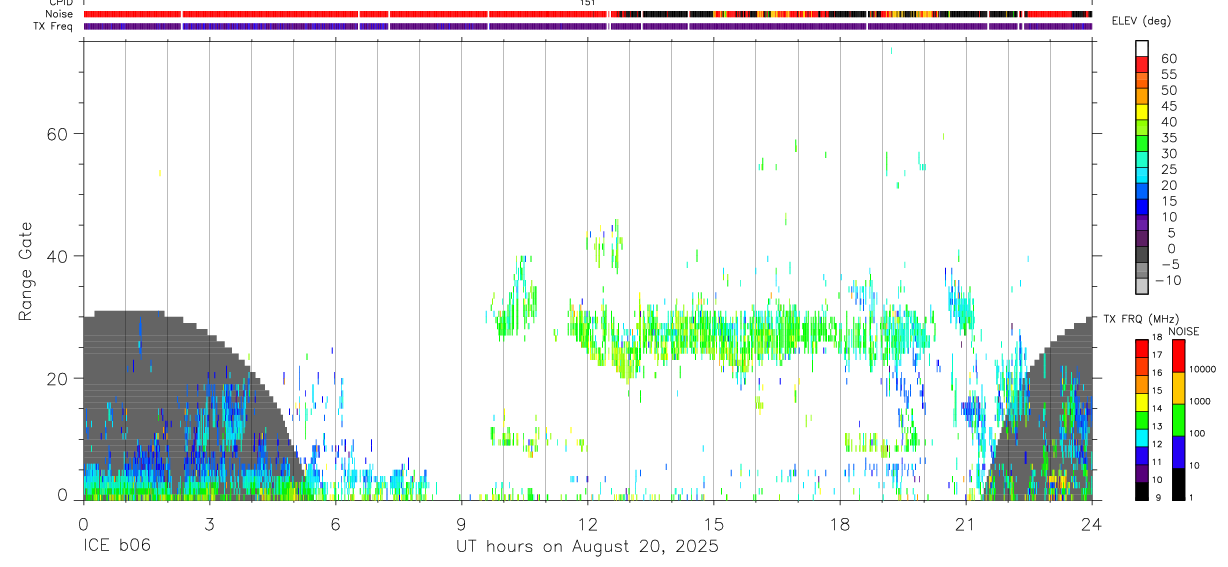Click the 'UT hours on August 20, 2025' label
Image resolution: width=1228 pixels, height=567 pixels.
587,547
